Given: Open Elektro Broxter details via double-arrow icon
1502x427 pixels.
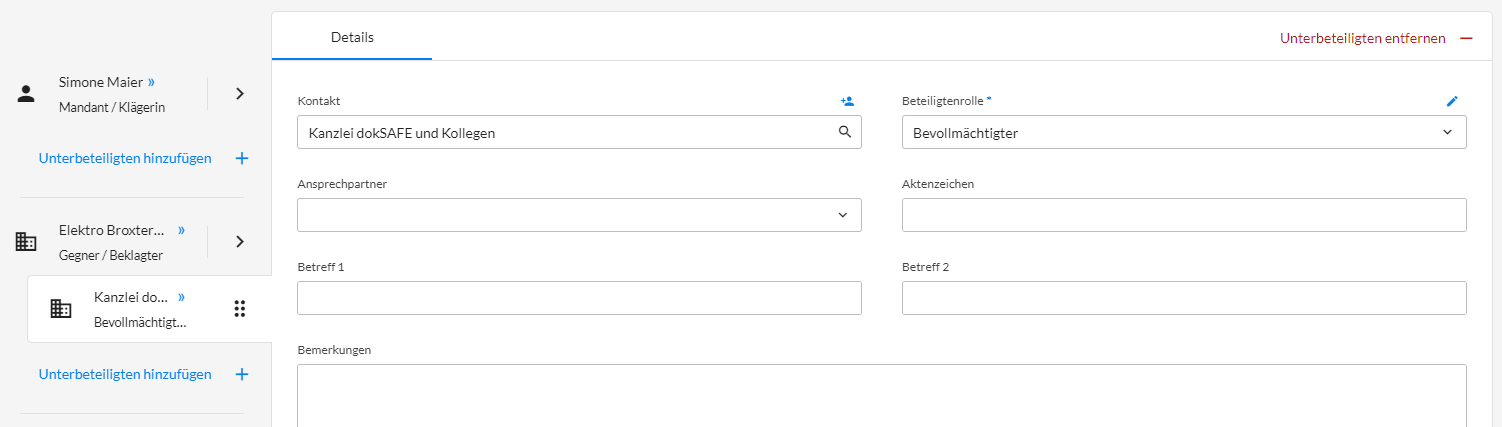Looking at the screenshot, I should click(x=181, y=230).
